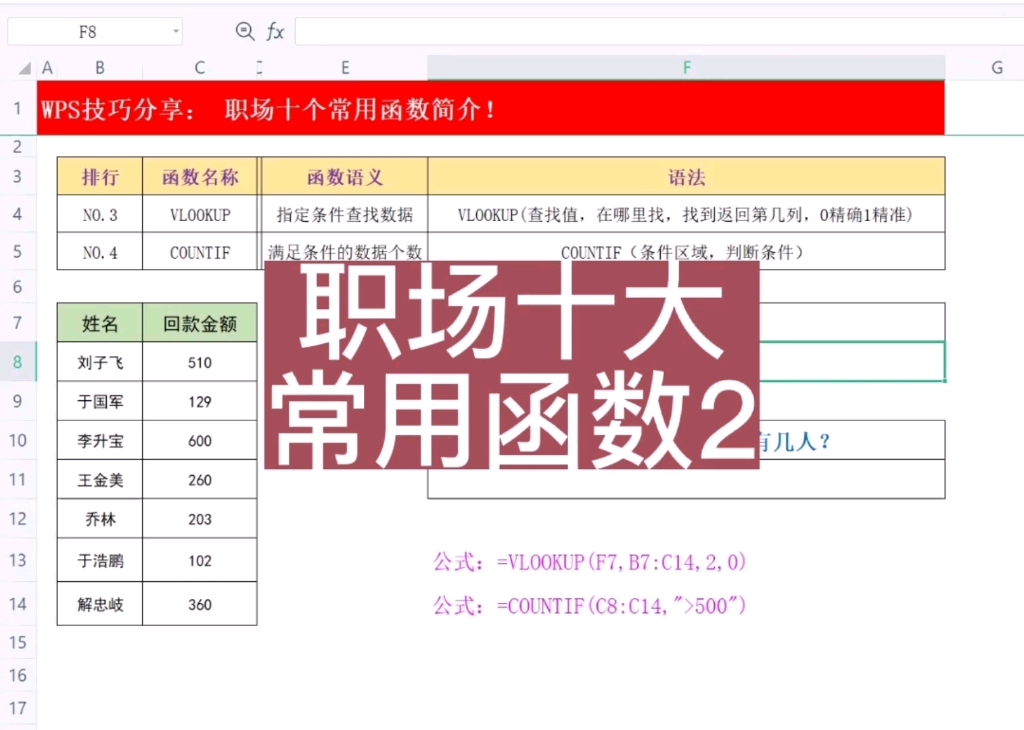Image resolution: width=1024 pixels, height=730 pixels.
Task: Click the fx insert function icon
Action: click(x=274, y=31)
